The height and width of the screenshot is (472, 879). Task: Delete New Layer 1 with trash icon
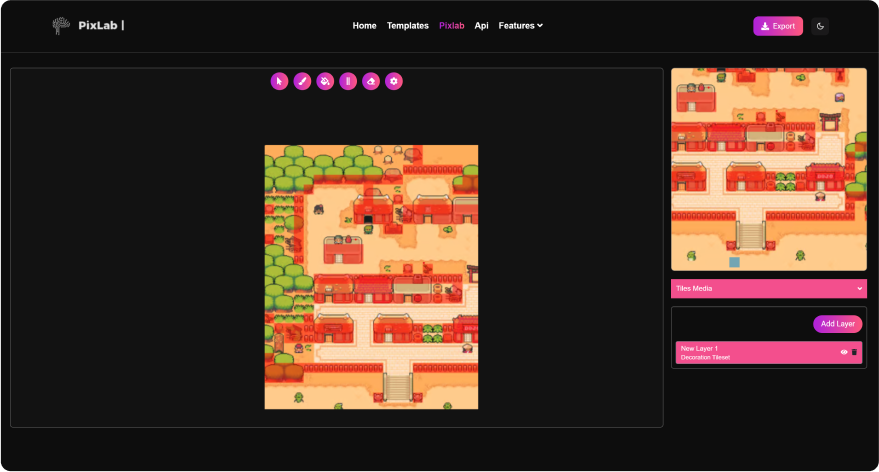[x=854, y=352]
